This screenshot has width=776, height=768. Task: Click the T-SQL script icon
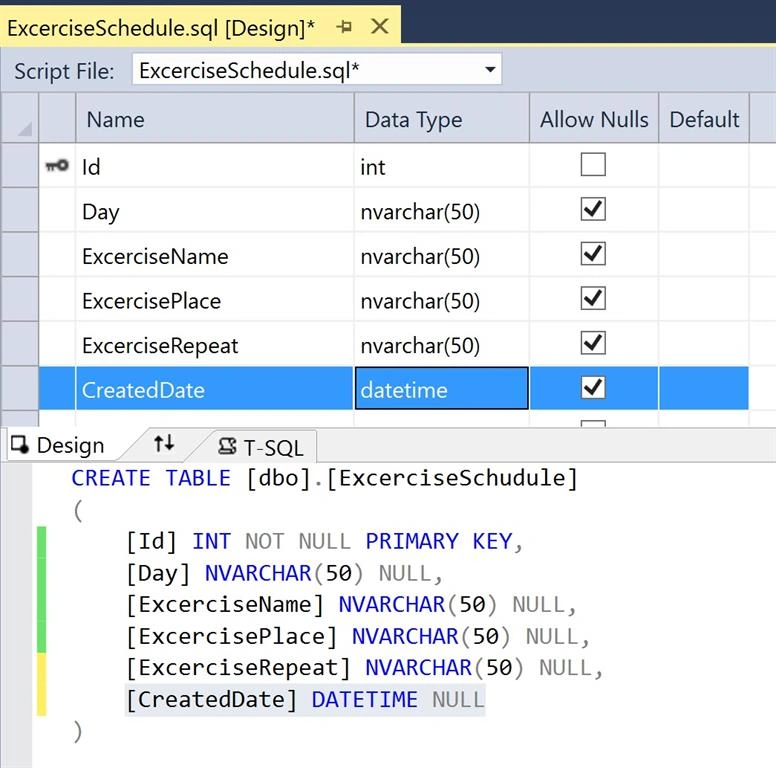[x=228, y=446]
